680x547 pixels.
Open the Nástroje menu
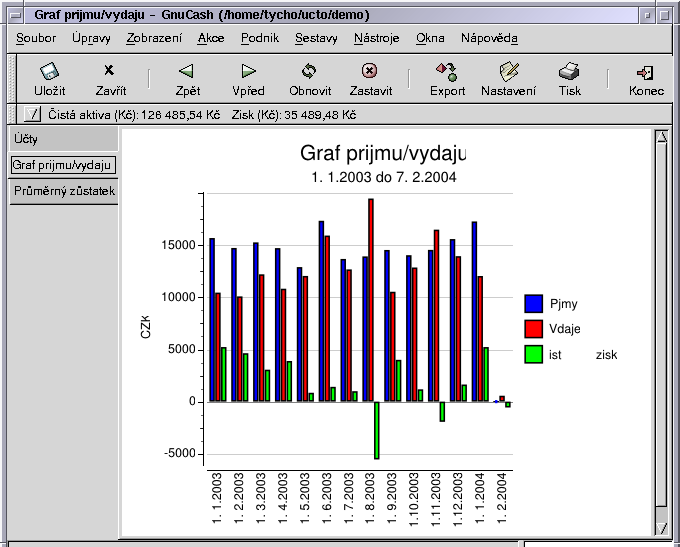coord(376,38)
